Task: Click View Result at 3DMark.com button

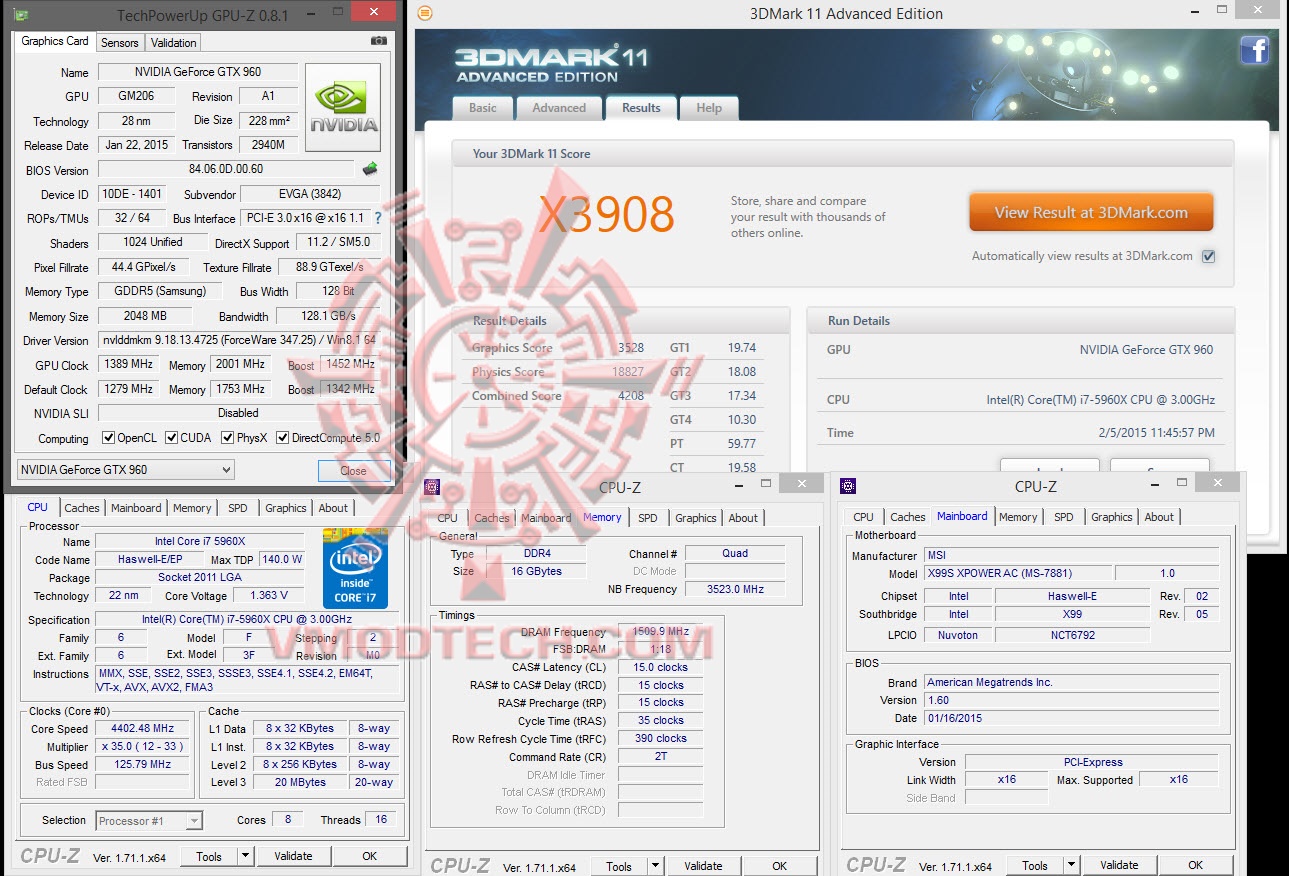Action: pyautogui.click(x=1091, y=213)
